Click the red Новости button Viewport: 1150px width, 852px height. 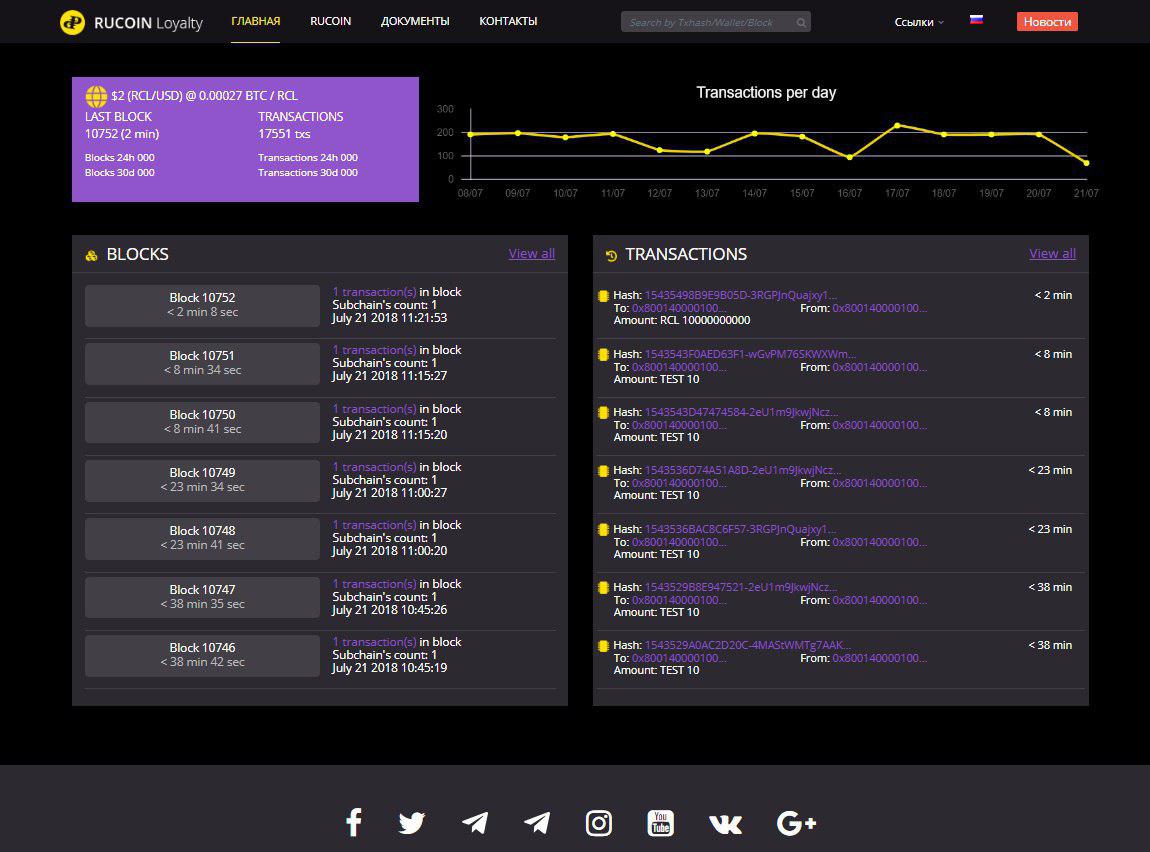point(1047,22)
